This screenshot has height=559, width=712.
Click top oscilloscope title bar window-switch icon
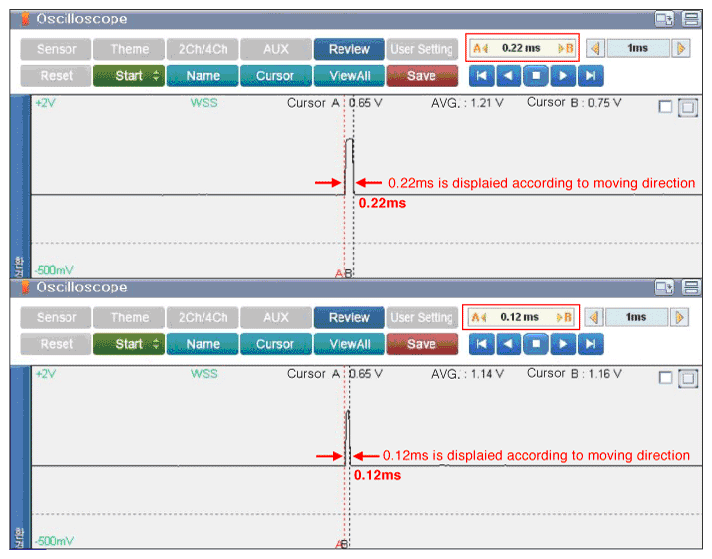pos(664,19)
